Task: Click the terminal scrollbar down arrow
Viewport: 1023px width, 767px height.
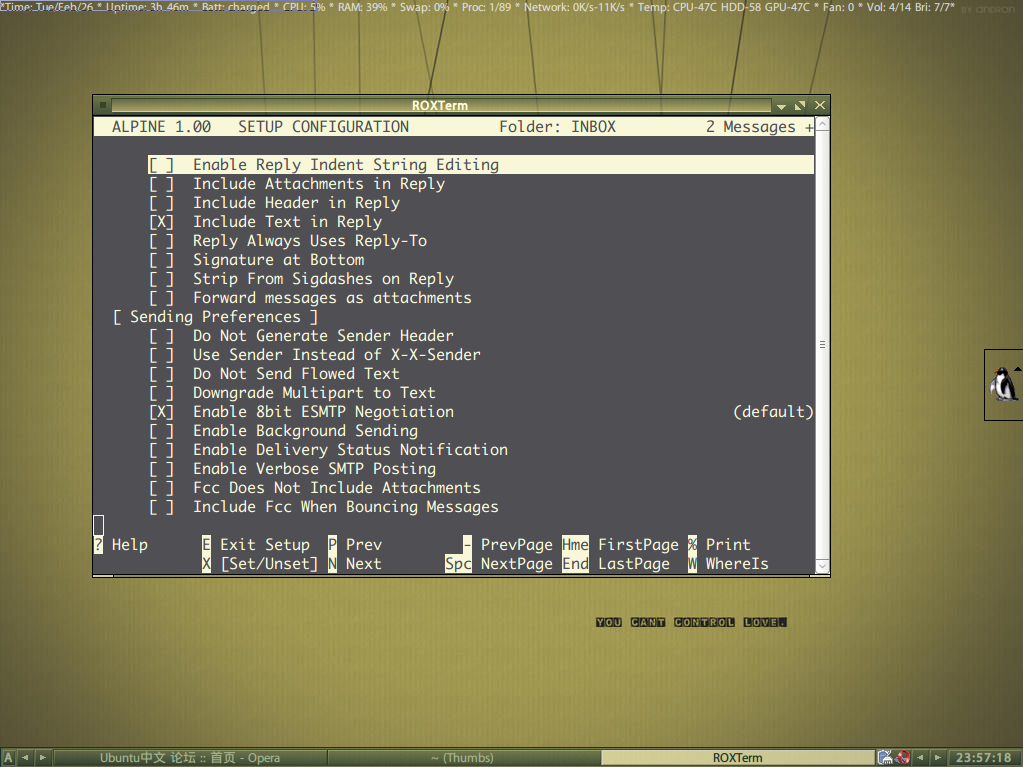Action: (823, 566)
